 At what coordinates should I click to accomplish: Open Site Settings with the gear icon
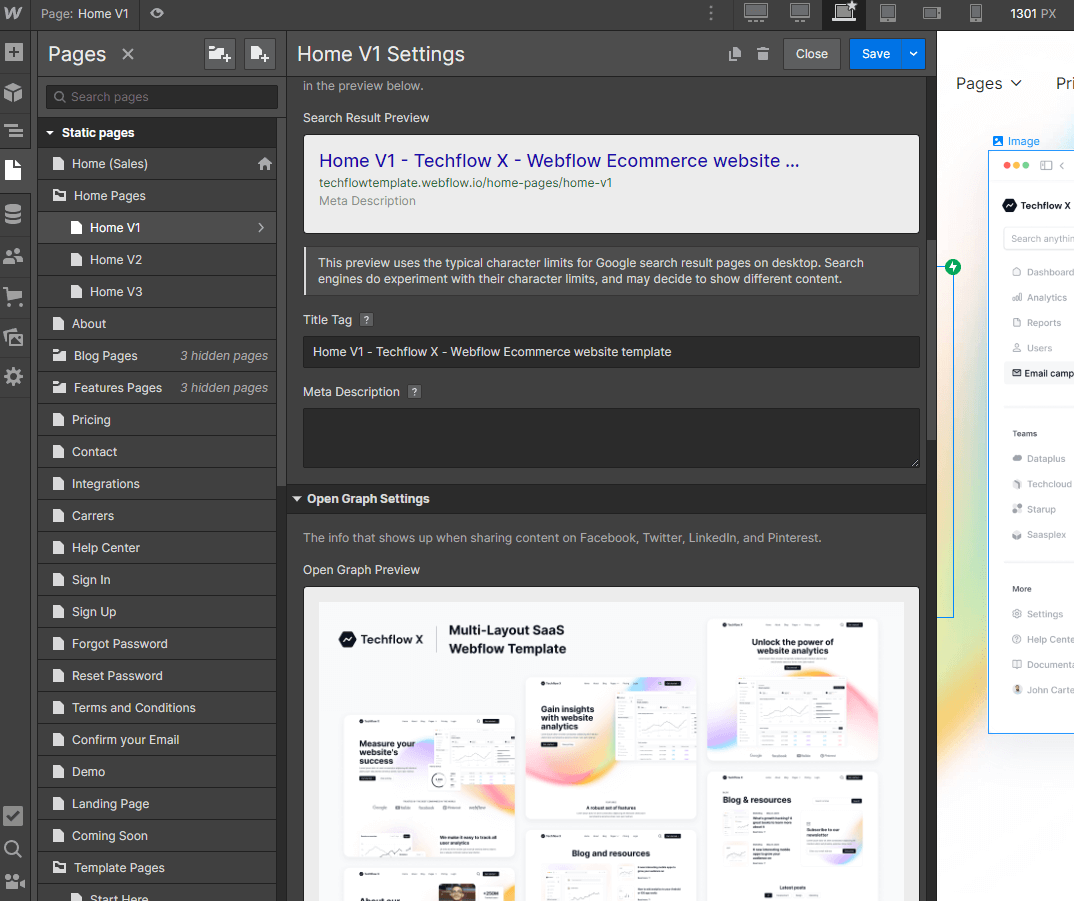(x=15, y=376)
